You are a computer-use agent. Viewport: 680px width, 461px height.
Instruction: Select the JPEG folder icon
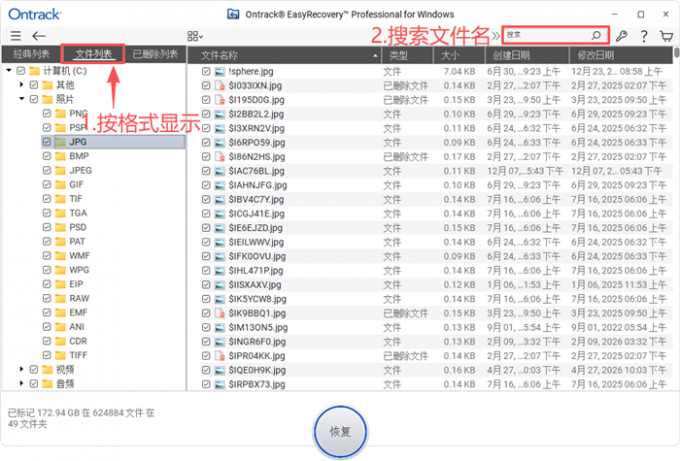[60, 170]
